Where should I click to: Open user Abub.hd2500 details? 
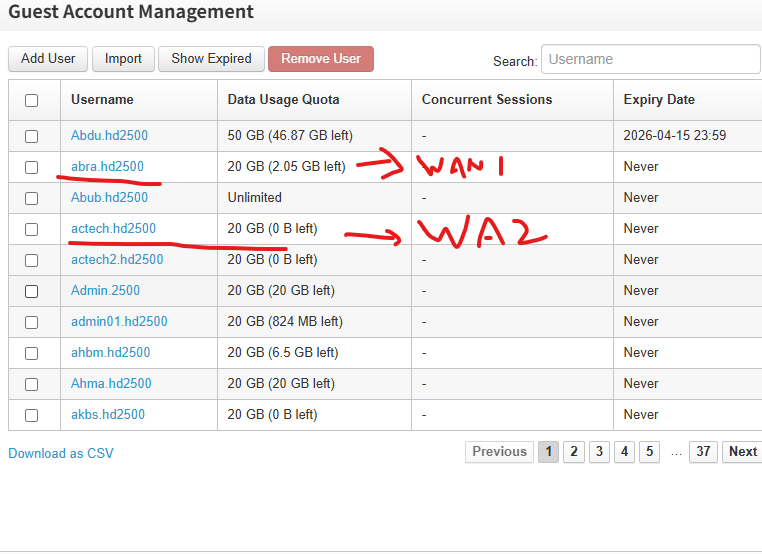point(109,198)
